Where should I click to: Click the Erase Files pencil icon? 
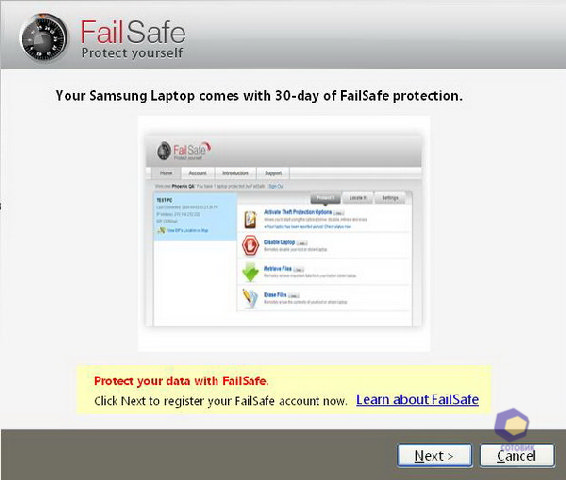tap(250, 298)
